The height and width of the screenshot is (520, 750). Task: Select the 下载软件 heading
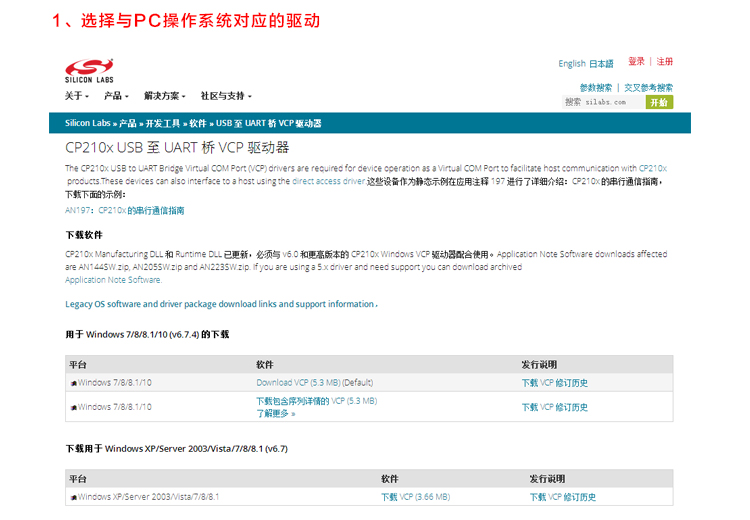84,235
